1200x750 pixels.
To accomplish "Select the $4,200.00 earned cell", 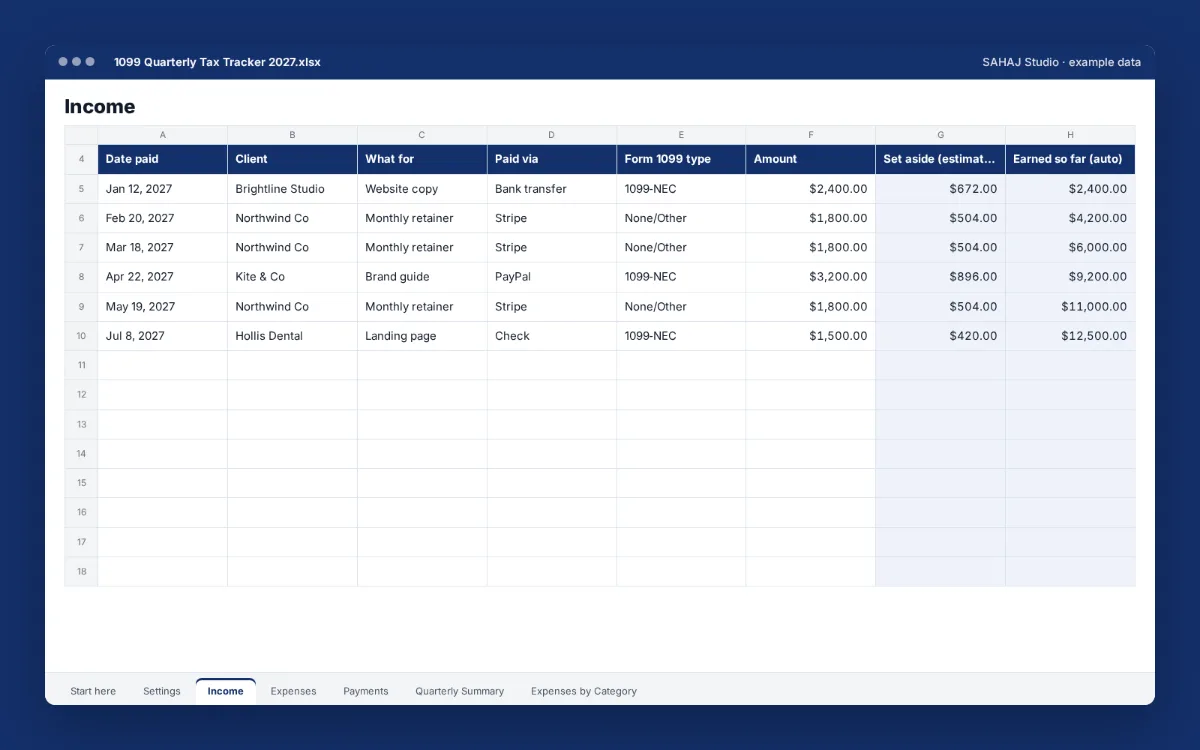I will tap(1070, 218).
